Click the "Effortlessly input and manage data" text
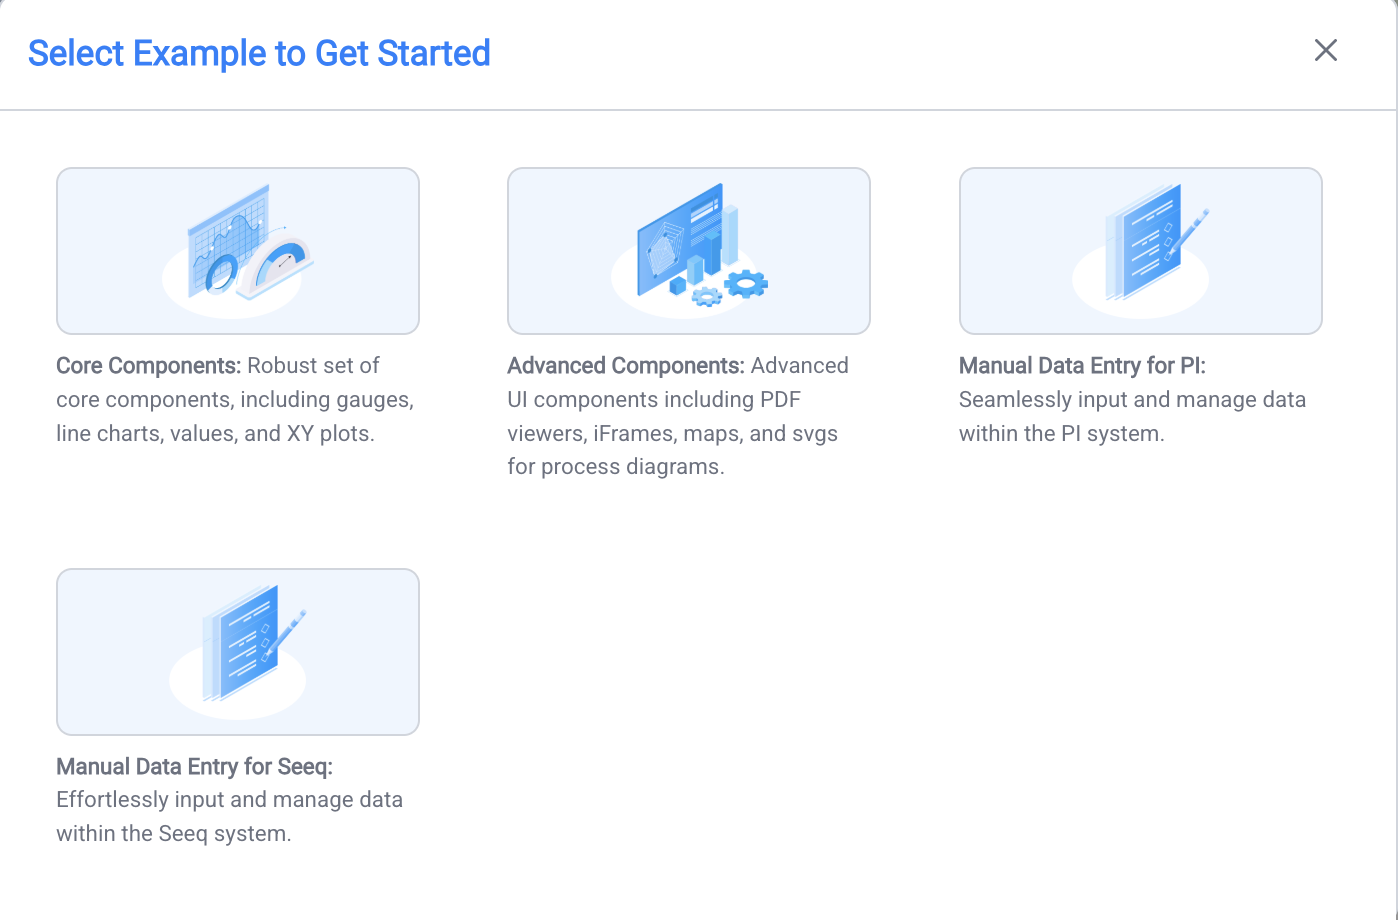This screenshot has width=1398, height=920. (229, 800)
